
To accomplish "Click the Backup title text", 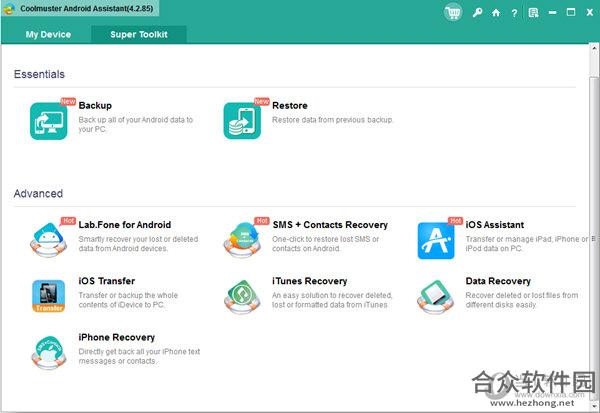I will (95, 105).
